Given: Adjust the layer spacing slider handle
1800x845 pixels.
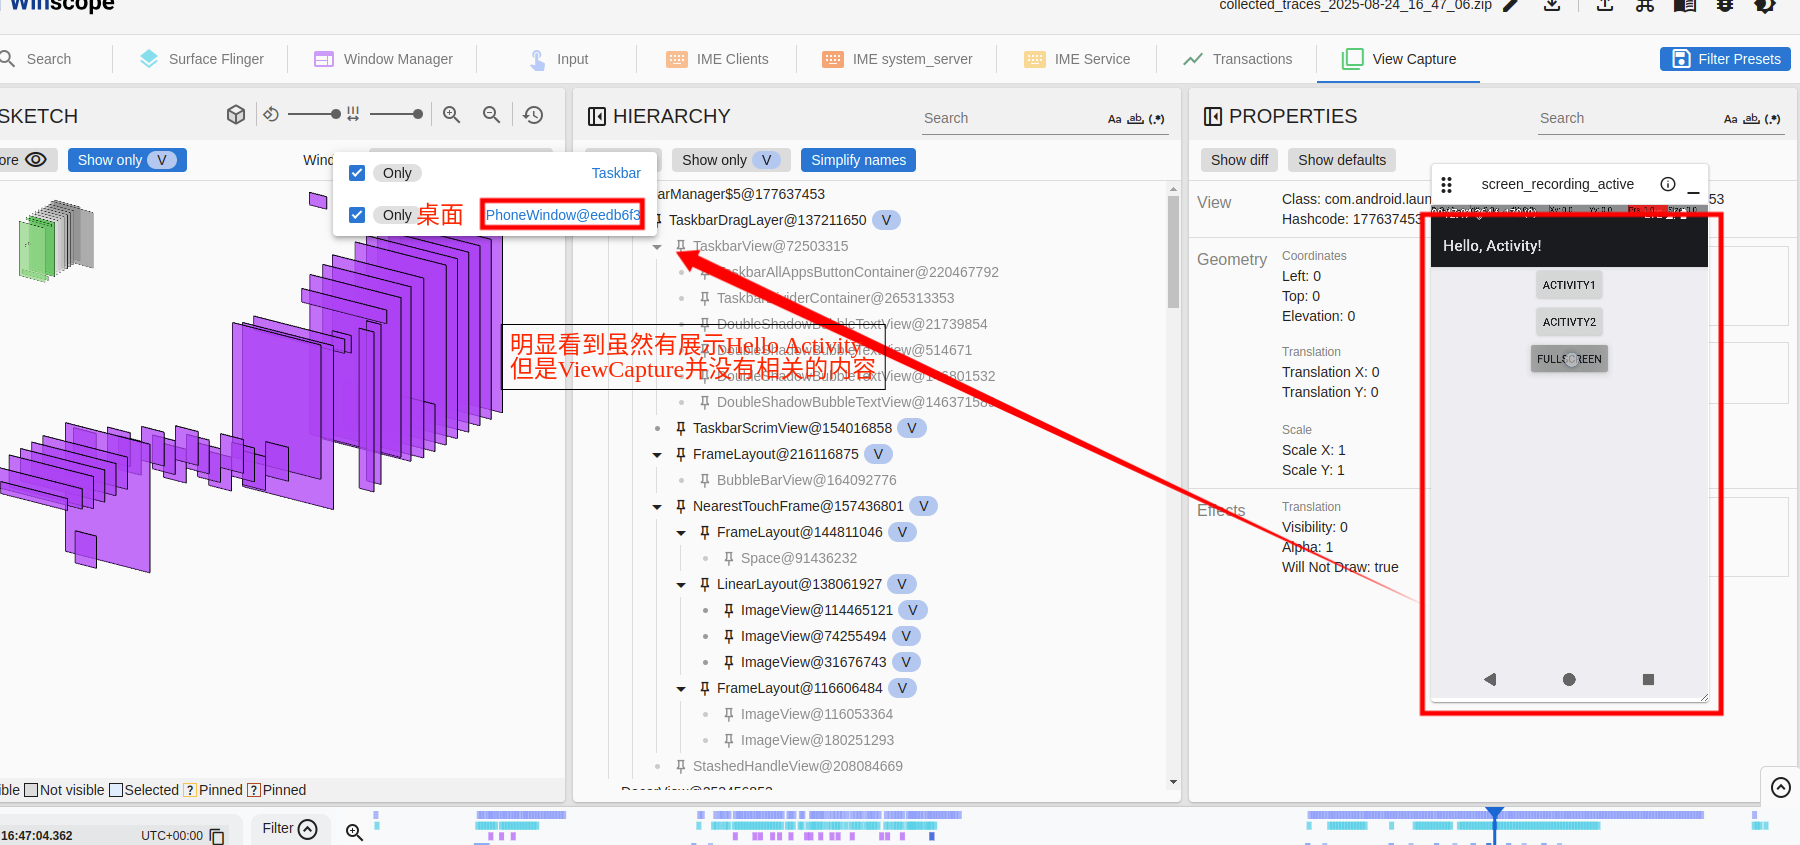Looking at the screenshot, I should (418, 115).
